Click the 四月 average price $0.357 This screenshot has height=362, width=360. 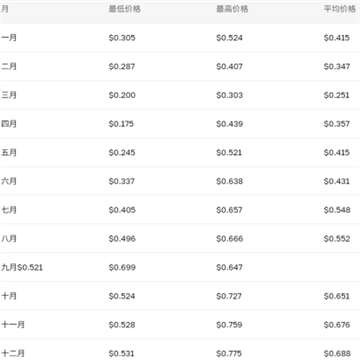click(337, 124)
